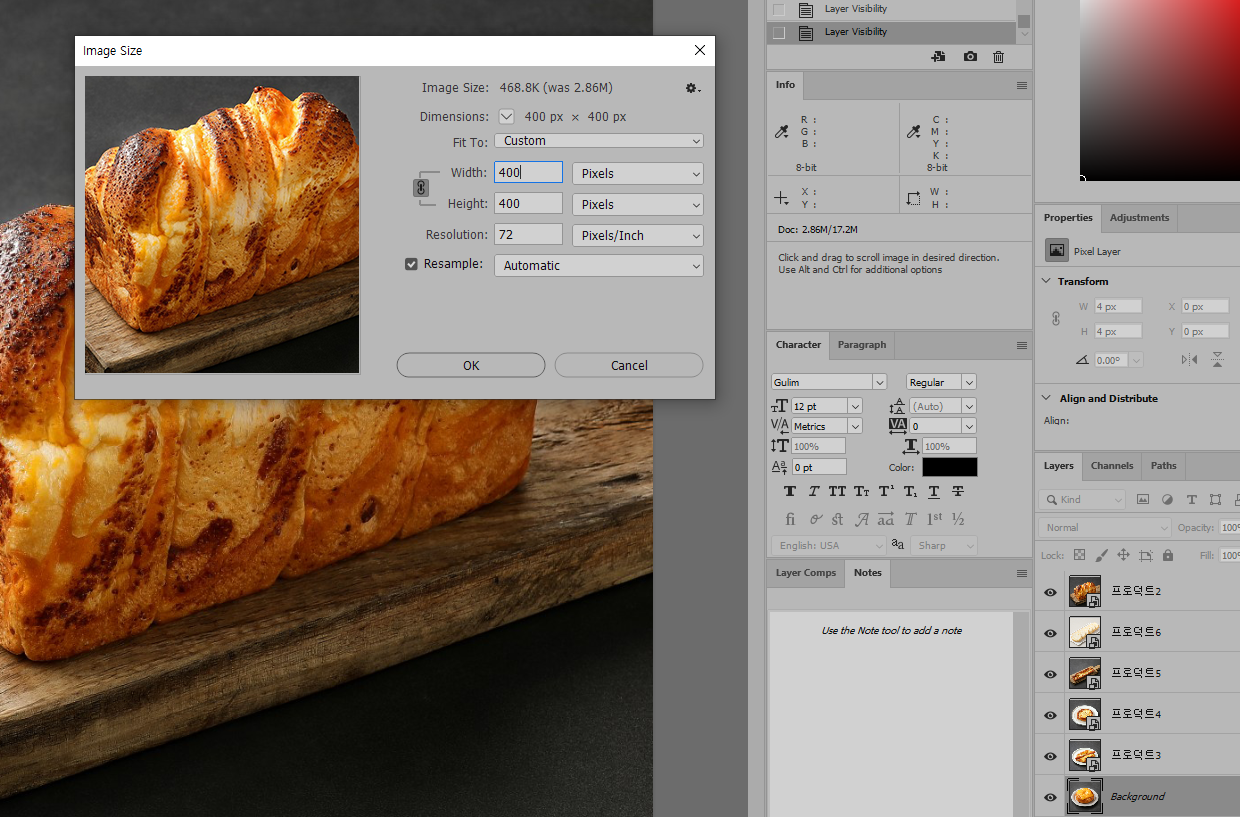Open the CMYK eyedropper readout options in Info panel
This screenshot has width=1240, height=817.
click(913, 132)
